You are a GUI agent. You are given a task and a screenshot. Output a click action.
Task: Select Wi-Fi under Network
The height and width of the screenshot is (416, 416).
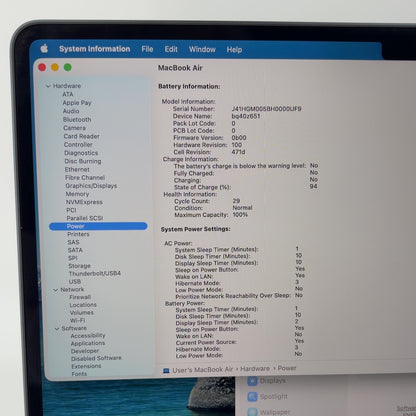(x=78, y=320)
